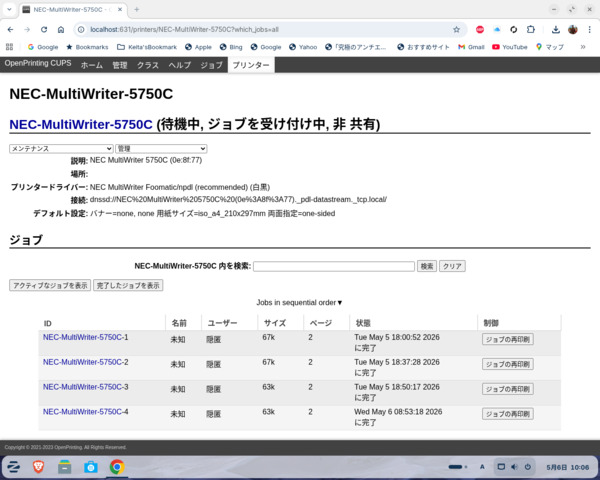Image resolution: width=600 pixels, height=480 pixels.
Task: Open the Bing bookmark
Action: coord(231,47)
